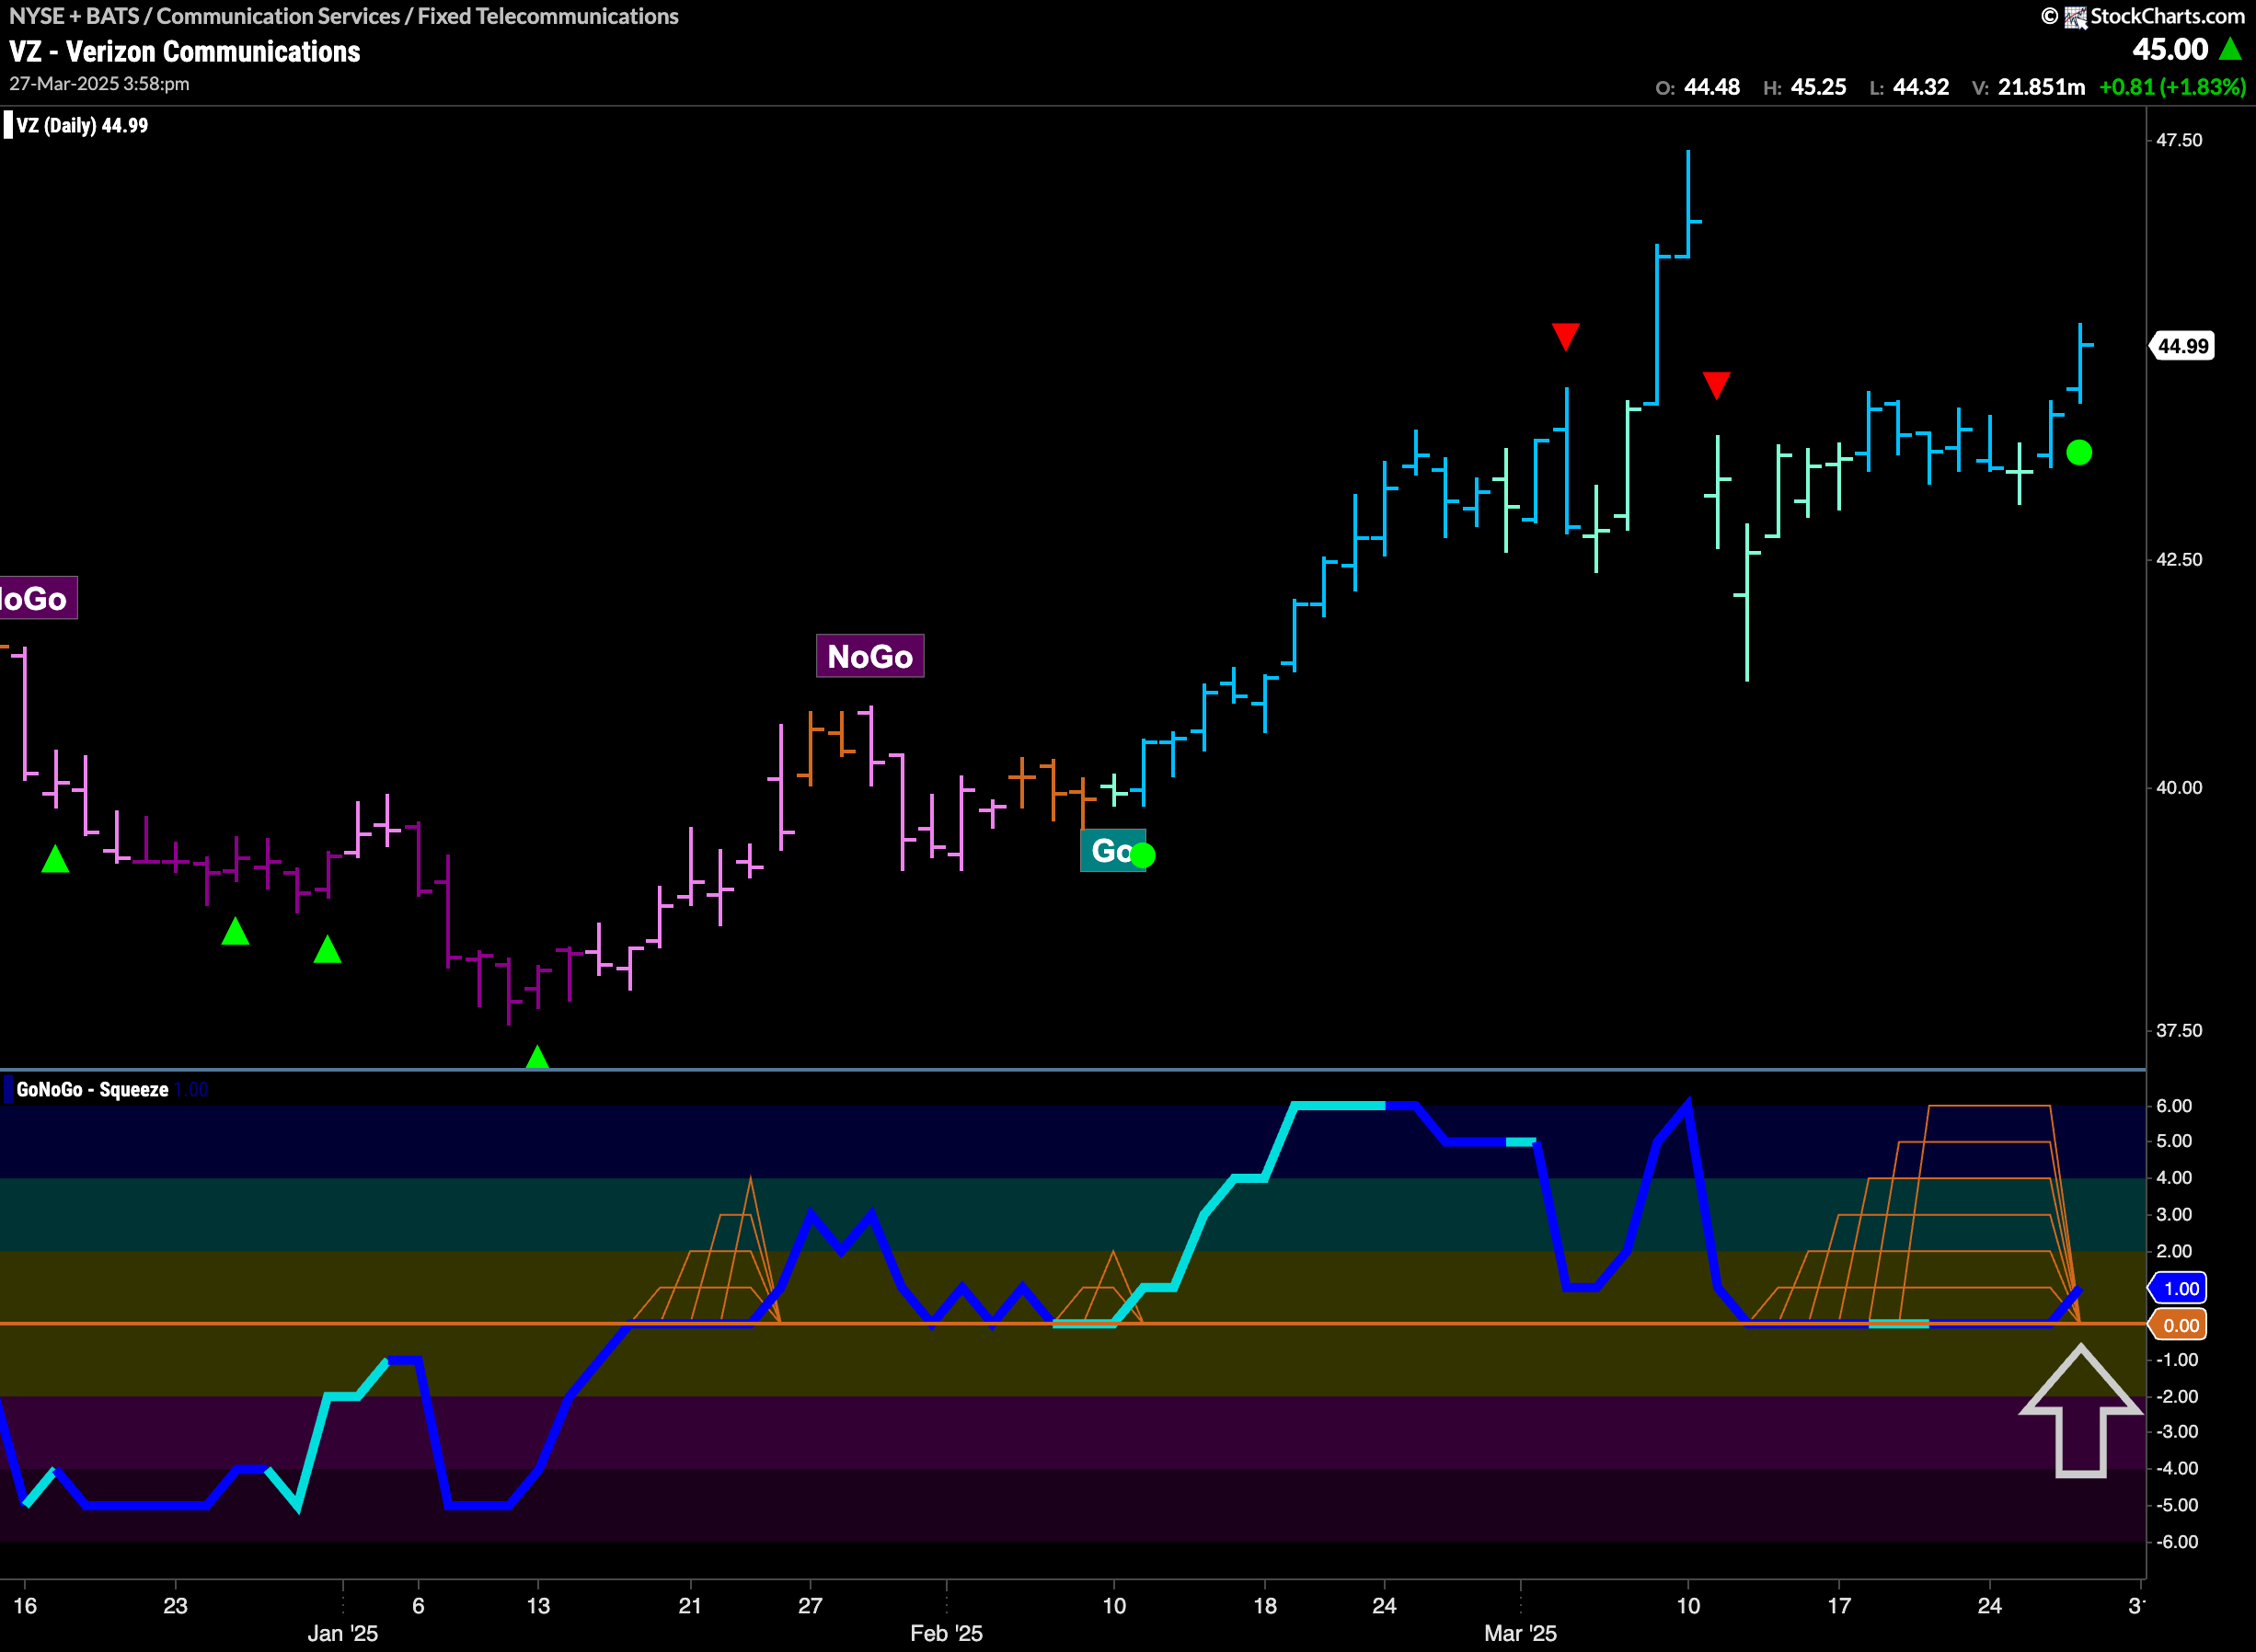Click the volume value 21.851m
Viewport: 2256px width, 1652px height.
pyautogui.click(x=2041, y=87)
